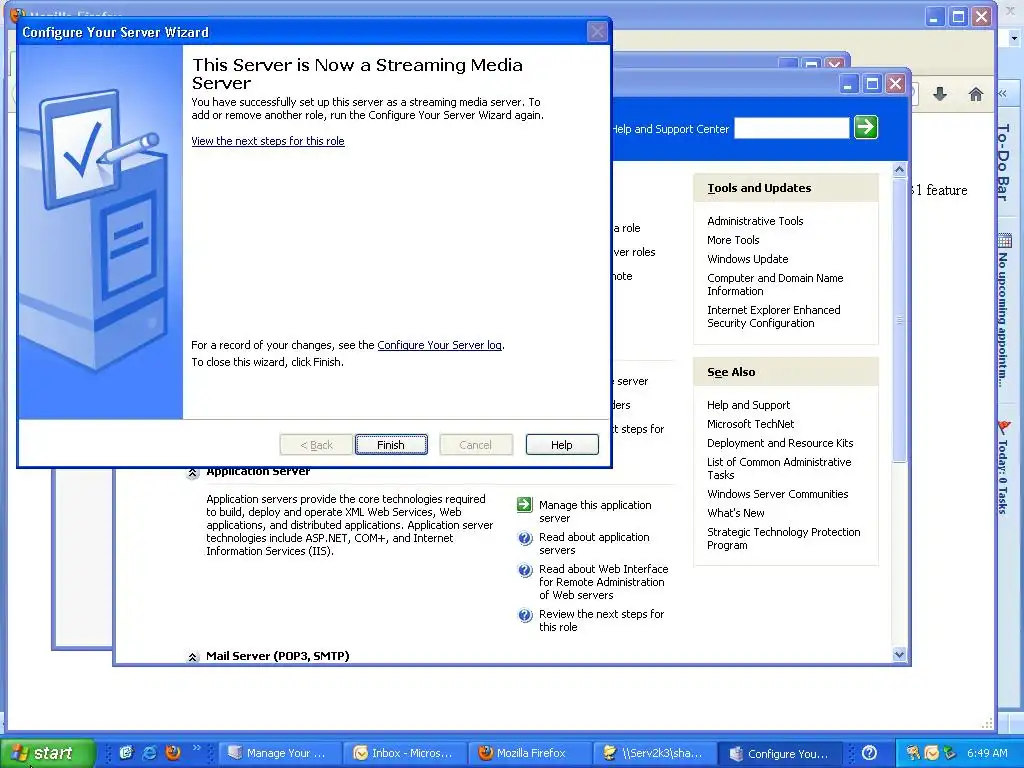Viewport: 1024px width, 768px height.
Task: Open Microsoft TechNet link
Action: [x=750, y=424]
